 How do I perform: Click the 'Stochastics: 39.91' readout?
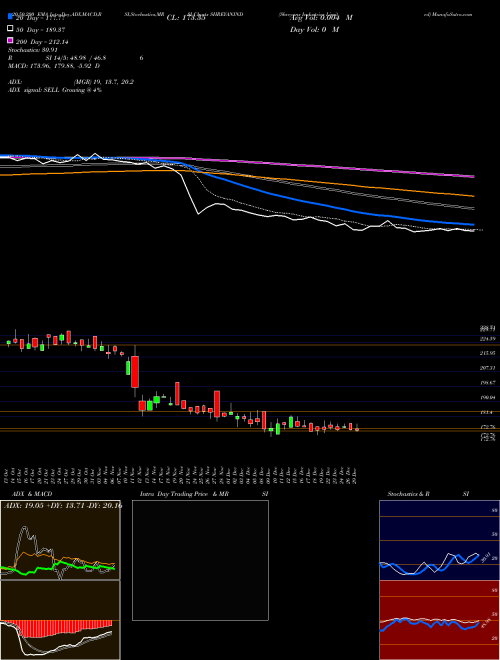(x=33, y=50)
